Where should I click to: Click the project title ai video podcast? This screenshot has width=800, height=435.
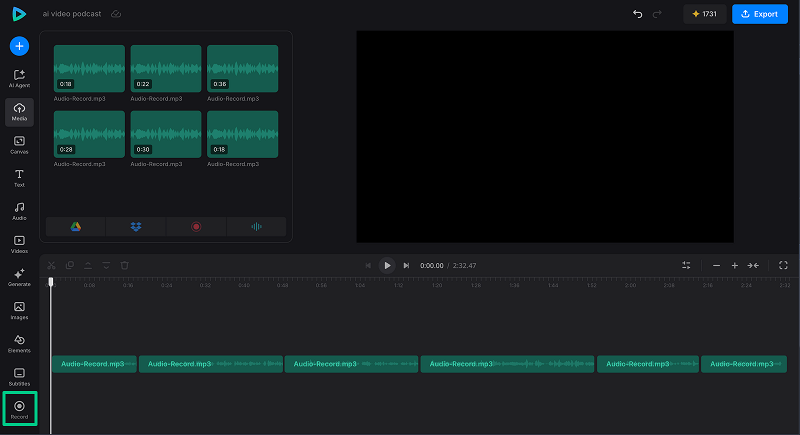72,14
